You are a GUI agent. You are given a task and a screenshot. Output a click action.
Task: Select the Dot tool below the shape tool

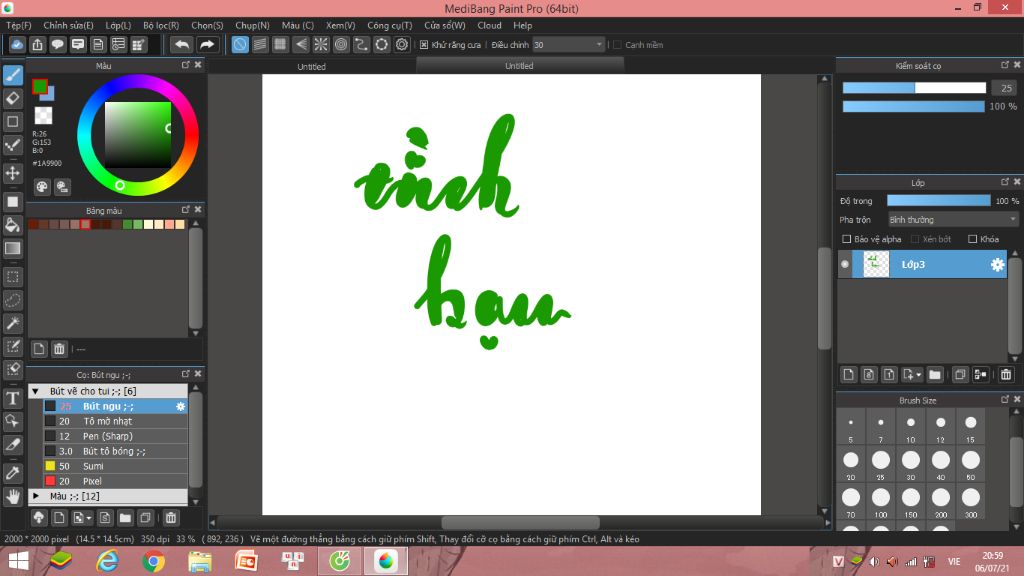(x=12, y=145)
